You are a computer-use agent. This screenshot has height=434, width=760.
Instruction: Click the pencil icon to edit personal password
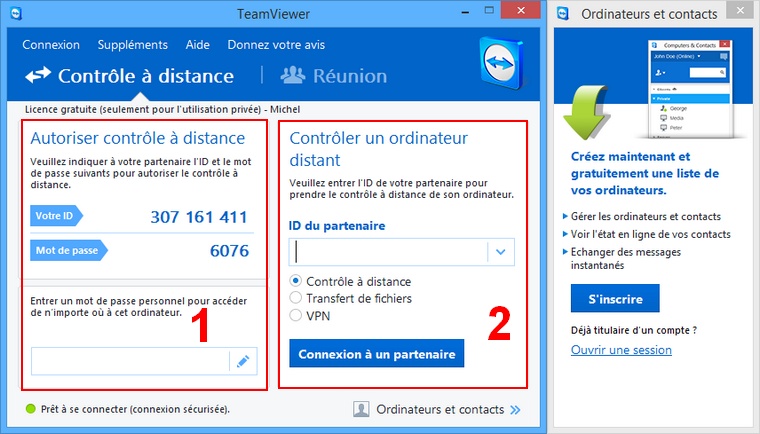point(243,361)
